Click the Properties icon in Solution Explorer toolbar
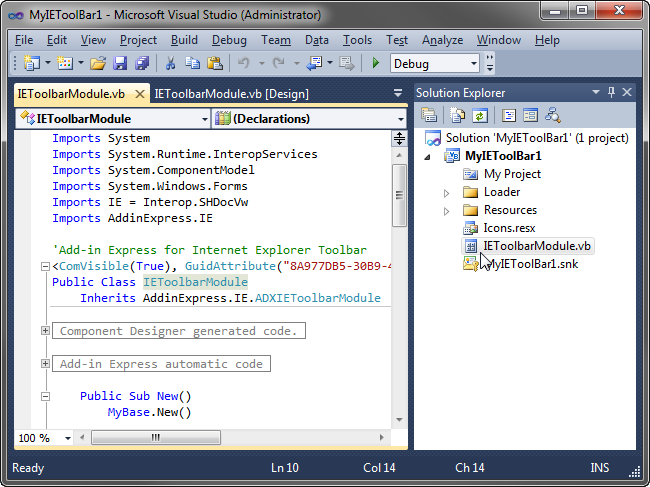Image resolution: width=650 pixels, height=487 pixels. [429, 115]
